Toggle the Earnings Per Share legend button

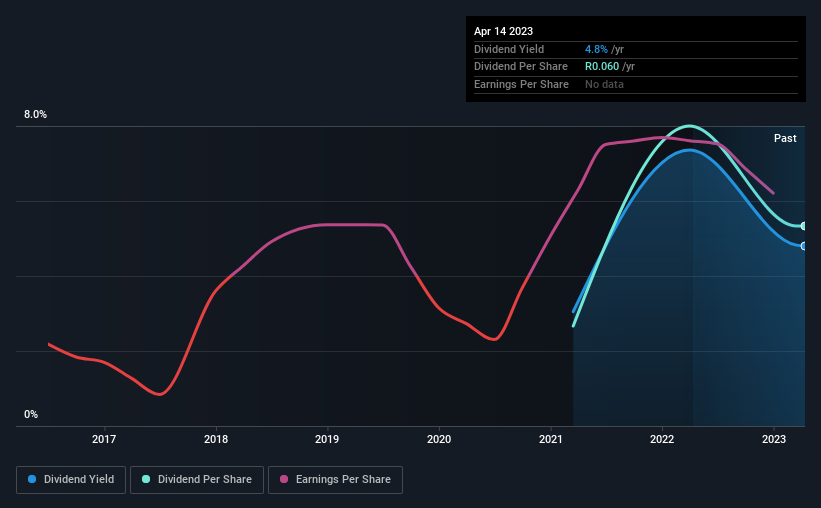pos(335,480)
